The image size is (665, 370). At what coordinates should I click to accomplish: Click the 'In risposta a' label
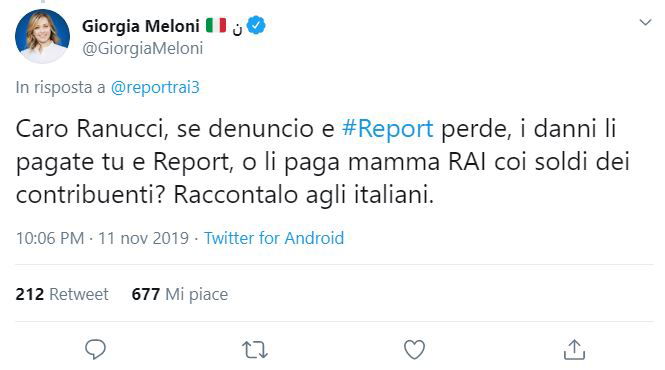(x=60, y=87)
